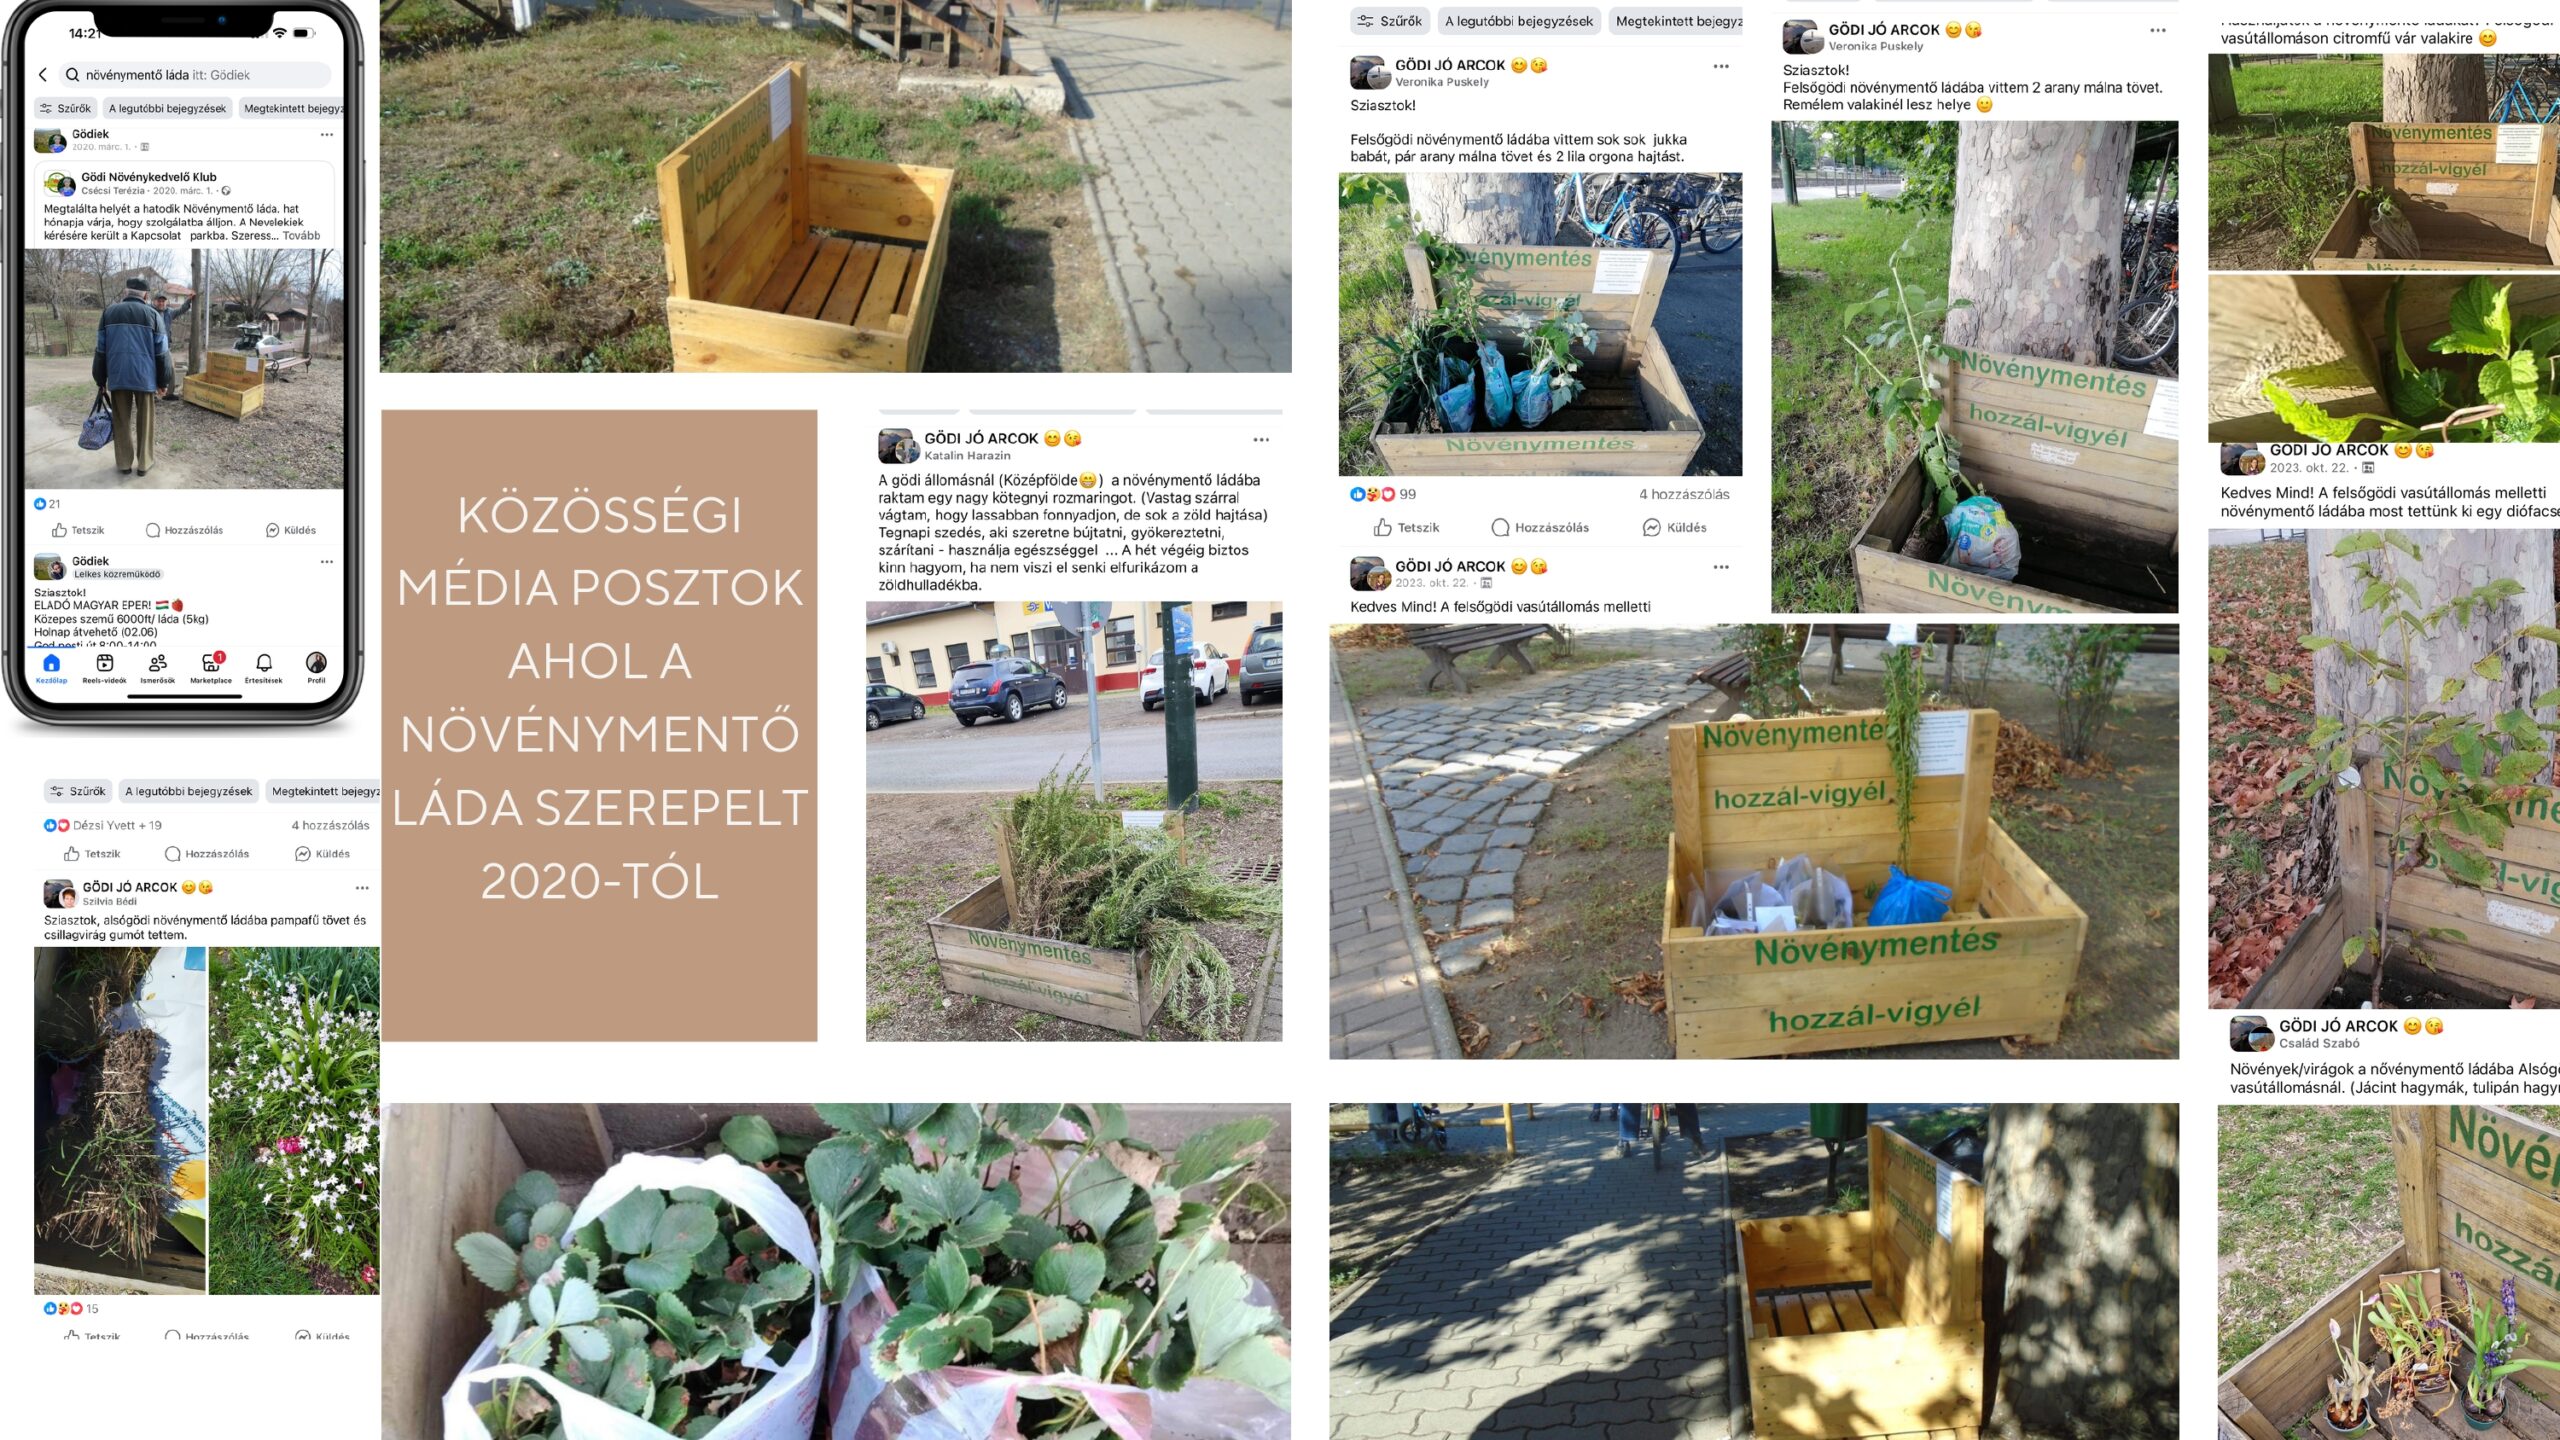Tap the back arrow in phone search bar

click(43, 75)
